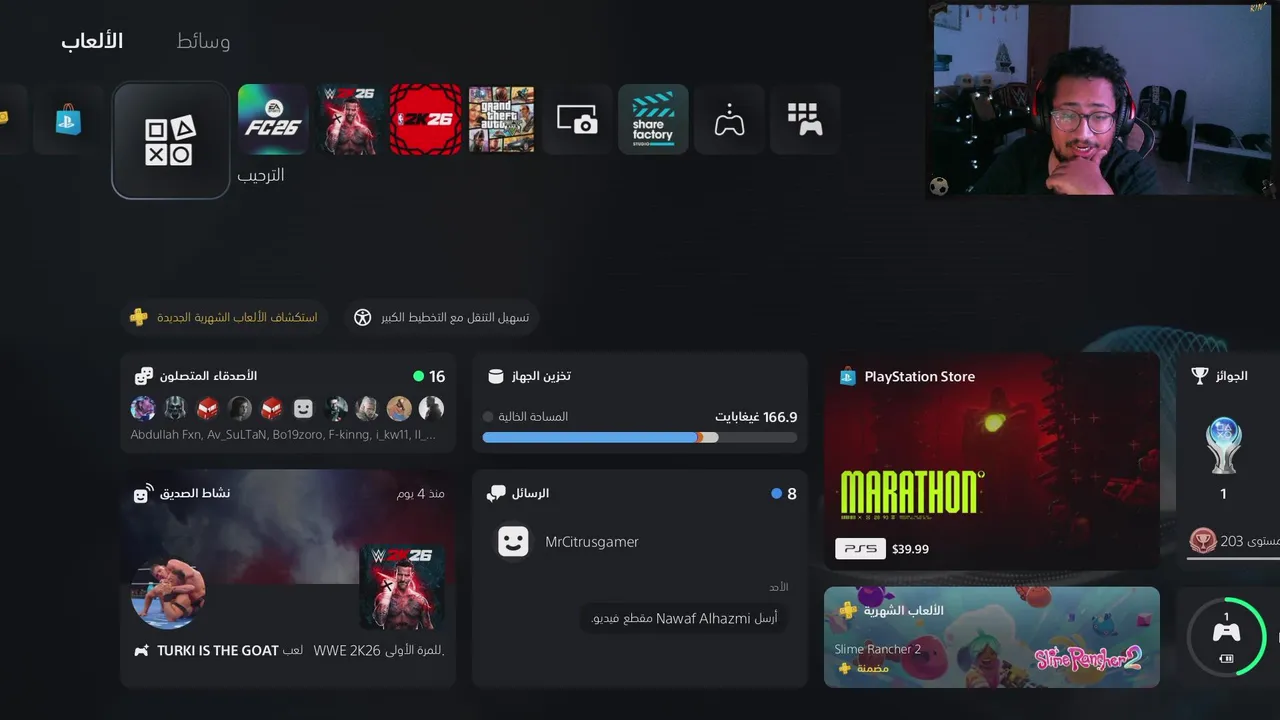1280x720 pixels.
Task: Open the PlayStation Store shopping bag icon
Action: pyautogui.click(x=68, y=120)
